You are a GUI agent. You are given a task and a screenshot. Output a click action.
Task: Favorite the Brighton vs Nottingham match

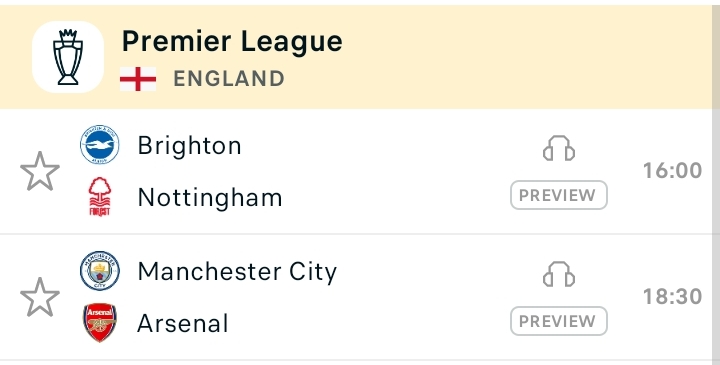pos(40,171)
